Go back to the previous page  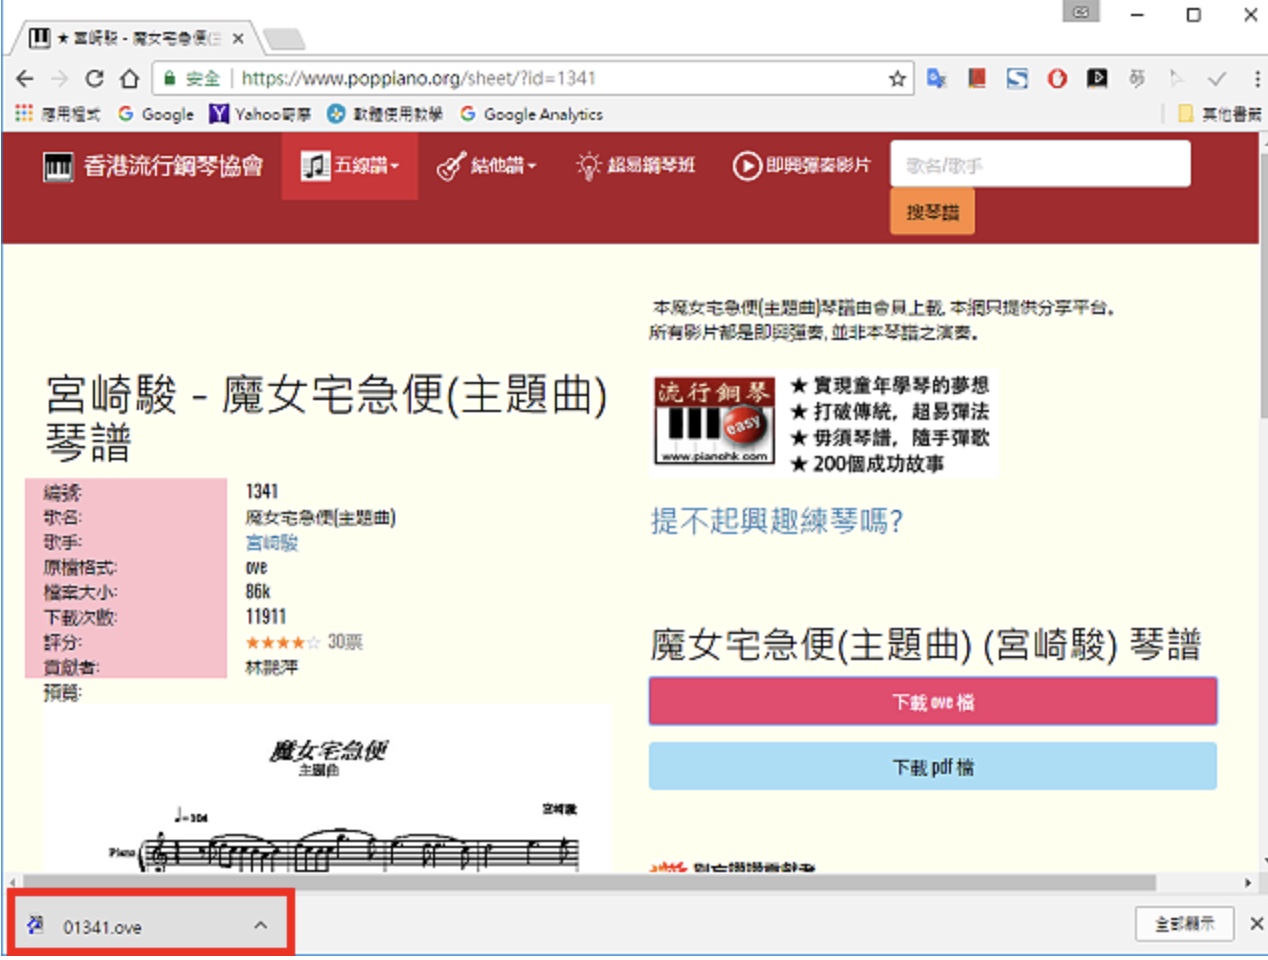[26, 78]
